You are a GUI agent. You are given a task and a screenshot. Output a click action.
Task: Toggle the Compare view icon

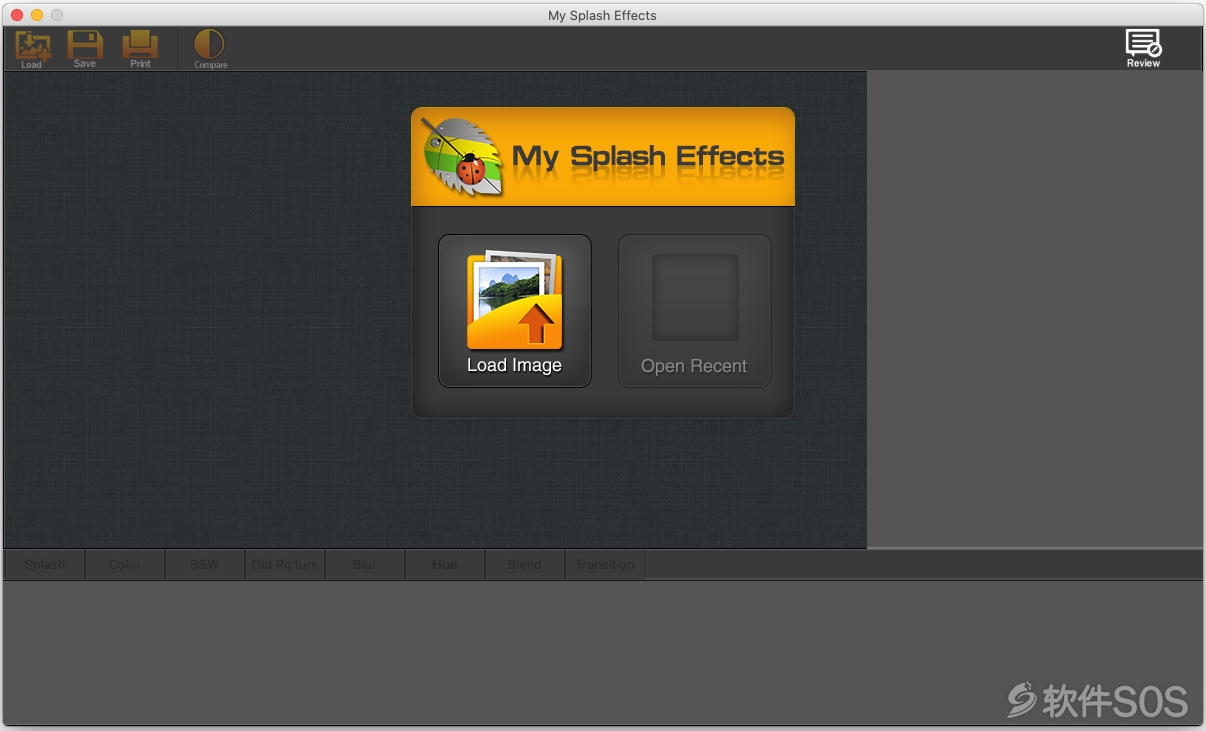(x=210, y=48)
